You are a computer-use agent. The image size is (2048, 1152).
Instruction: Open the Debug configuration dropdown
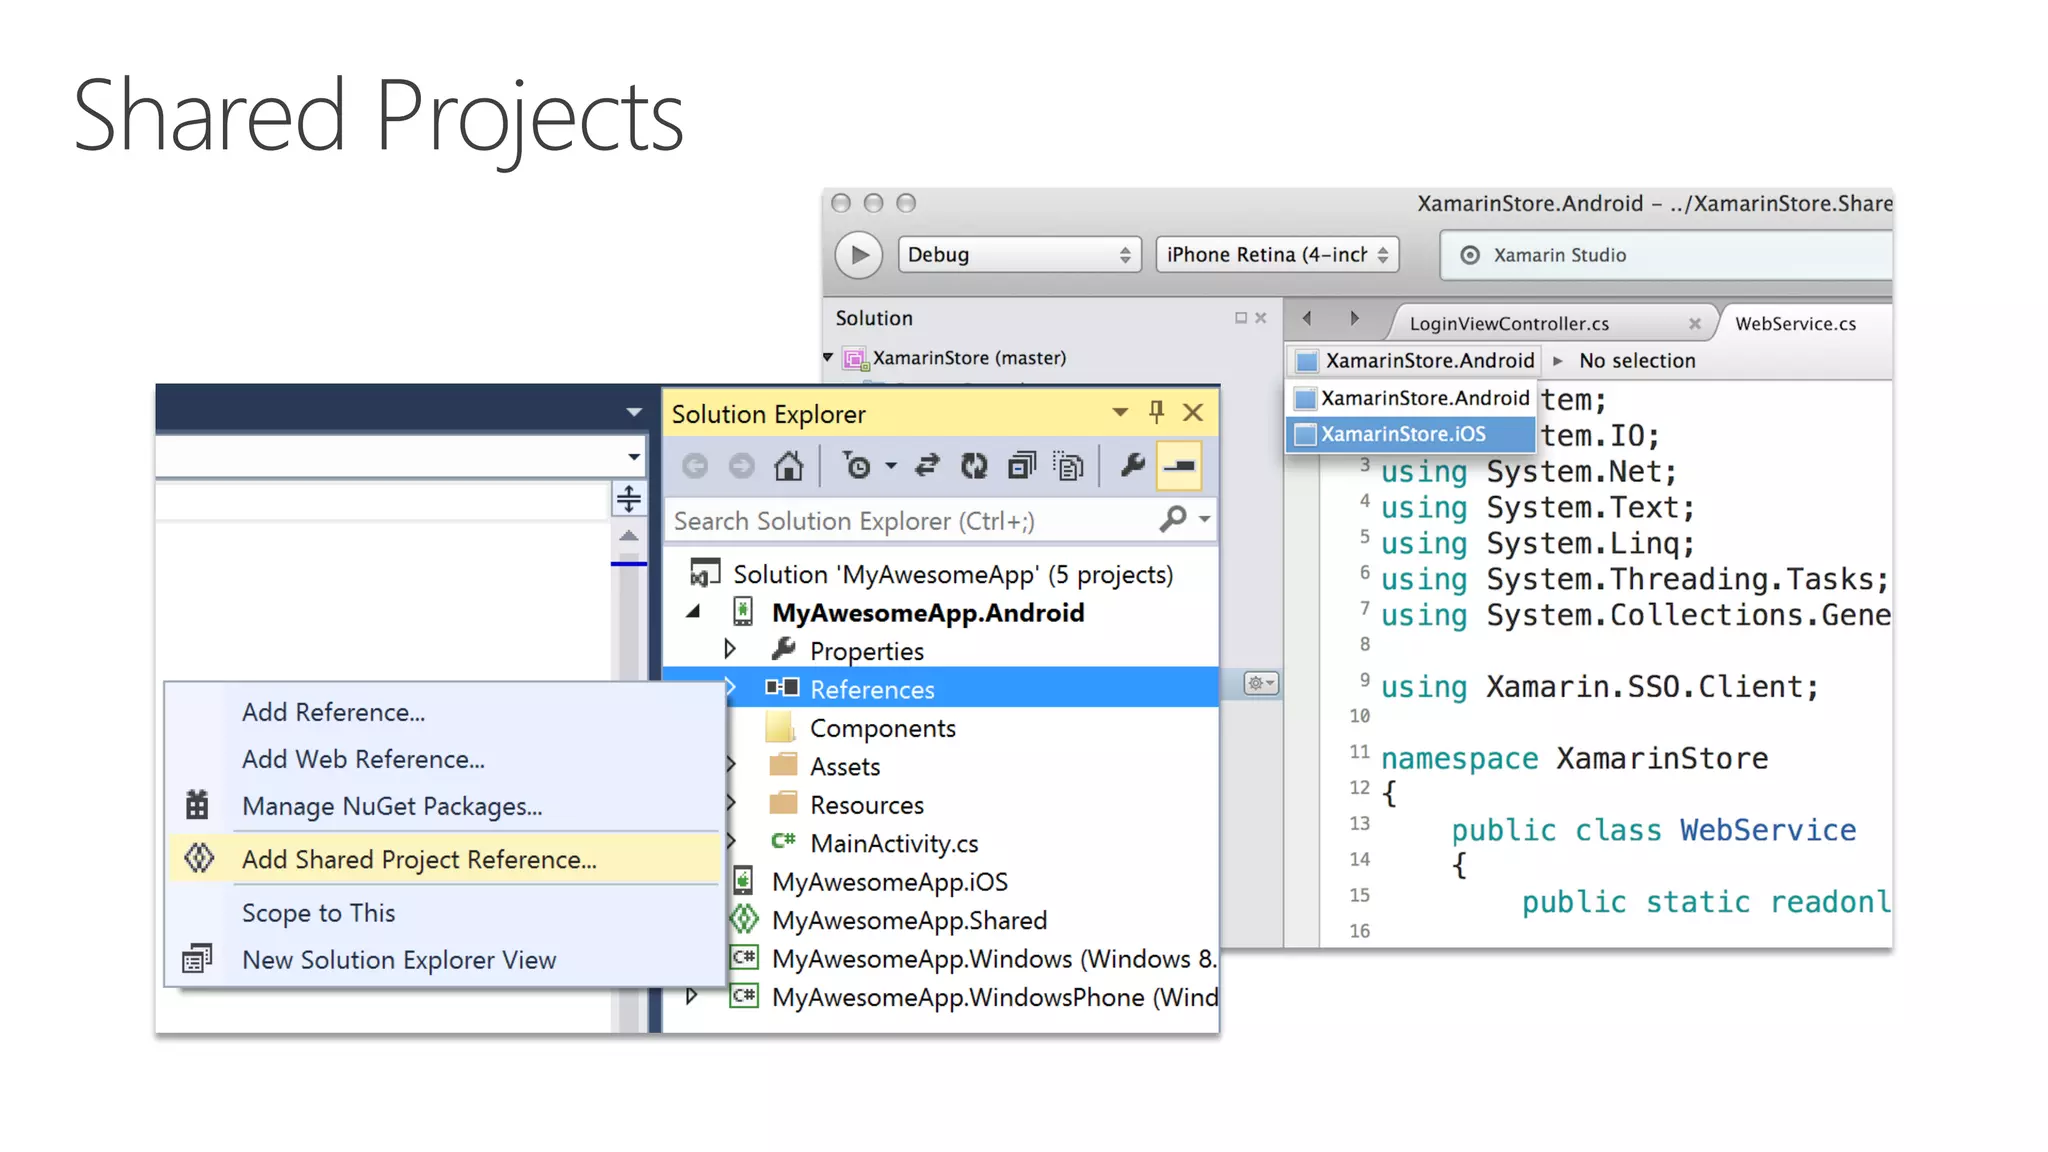pos(1018,255)
